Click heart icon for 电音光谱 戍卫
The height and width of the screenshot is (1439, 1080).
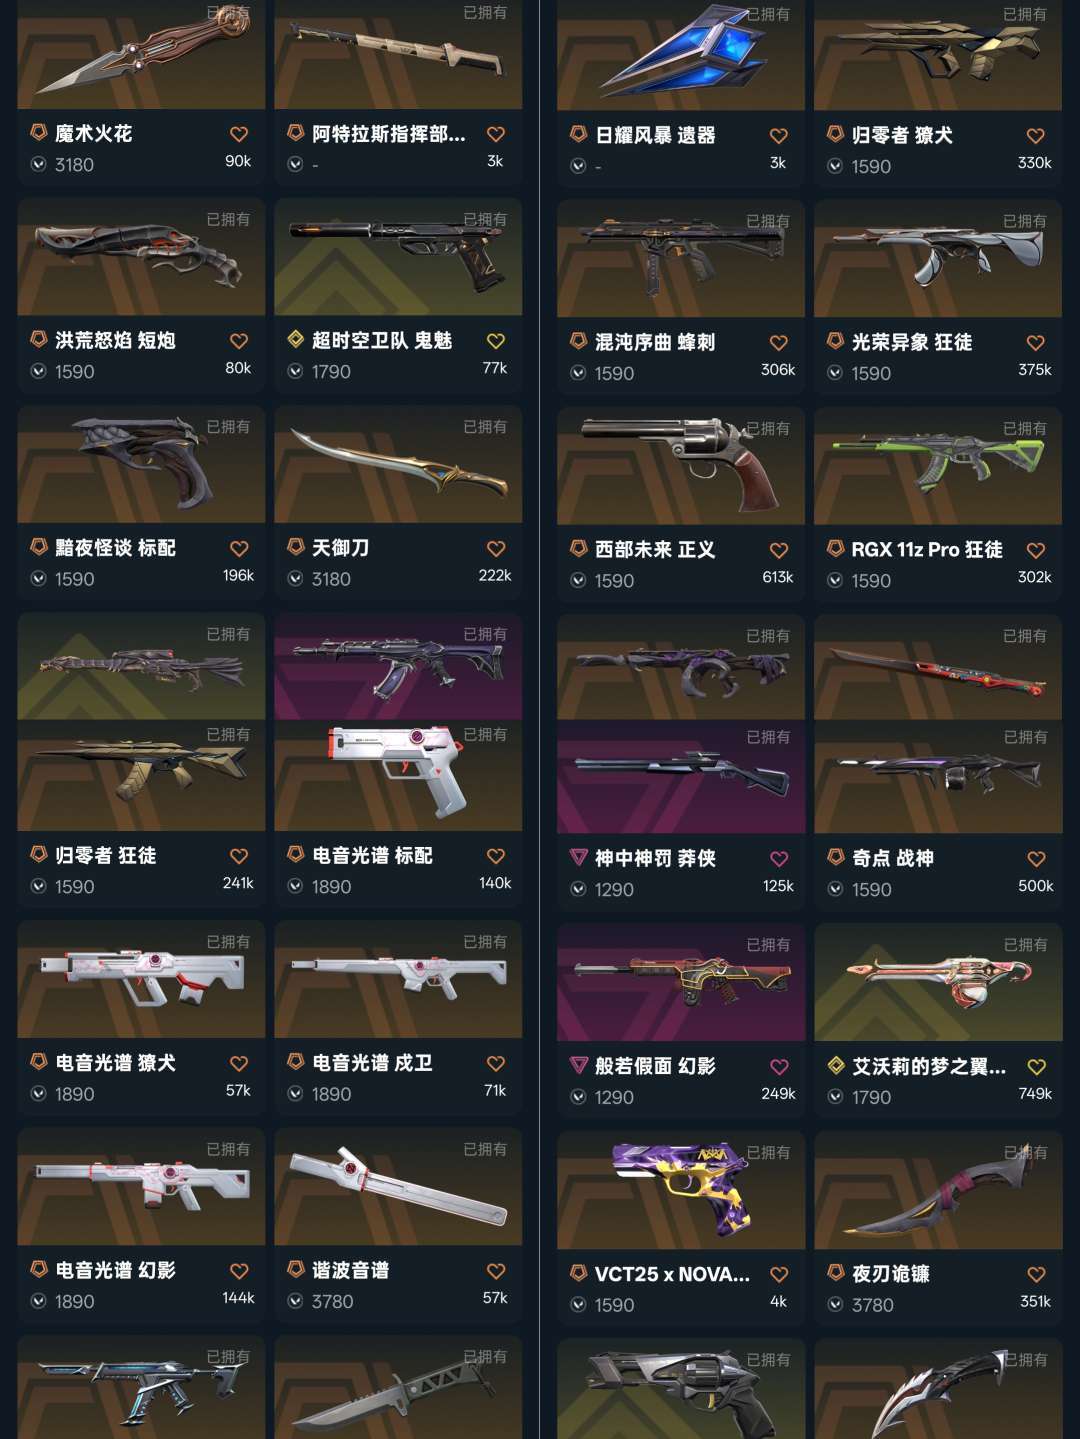pyautogui.click(x=496, y=1063)
